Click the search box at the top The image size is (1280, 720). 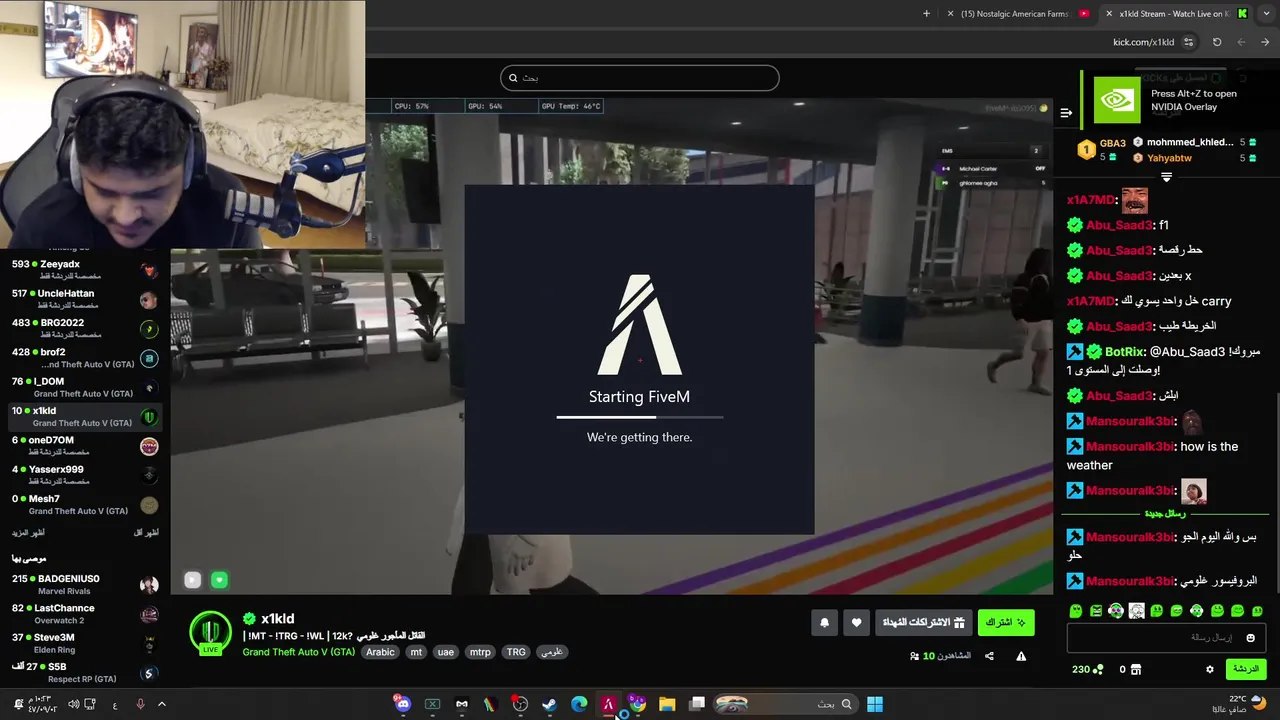click(640, 78)
